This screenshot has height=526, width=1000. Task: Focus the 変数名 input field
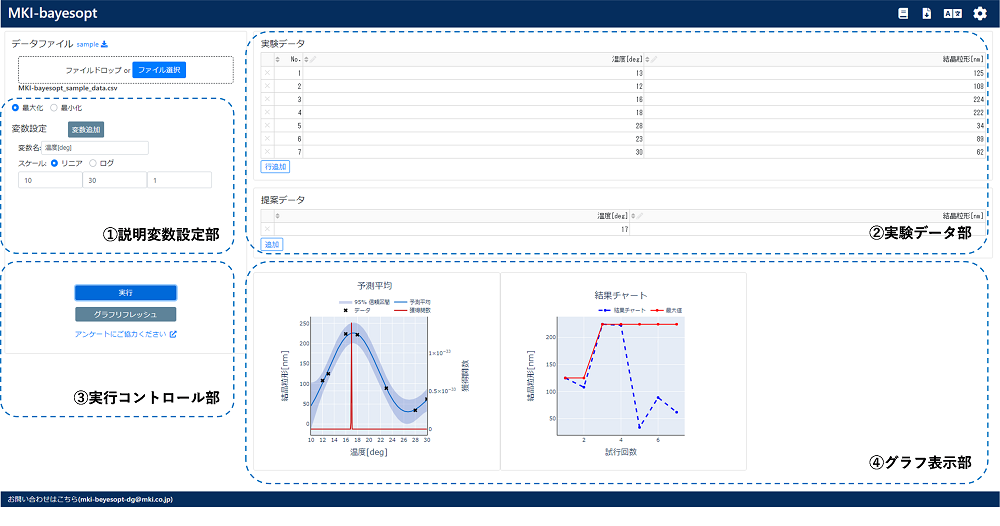tap(95, 148)
